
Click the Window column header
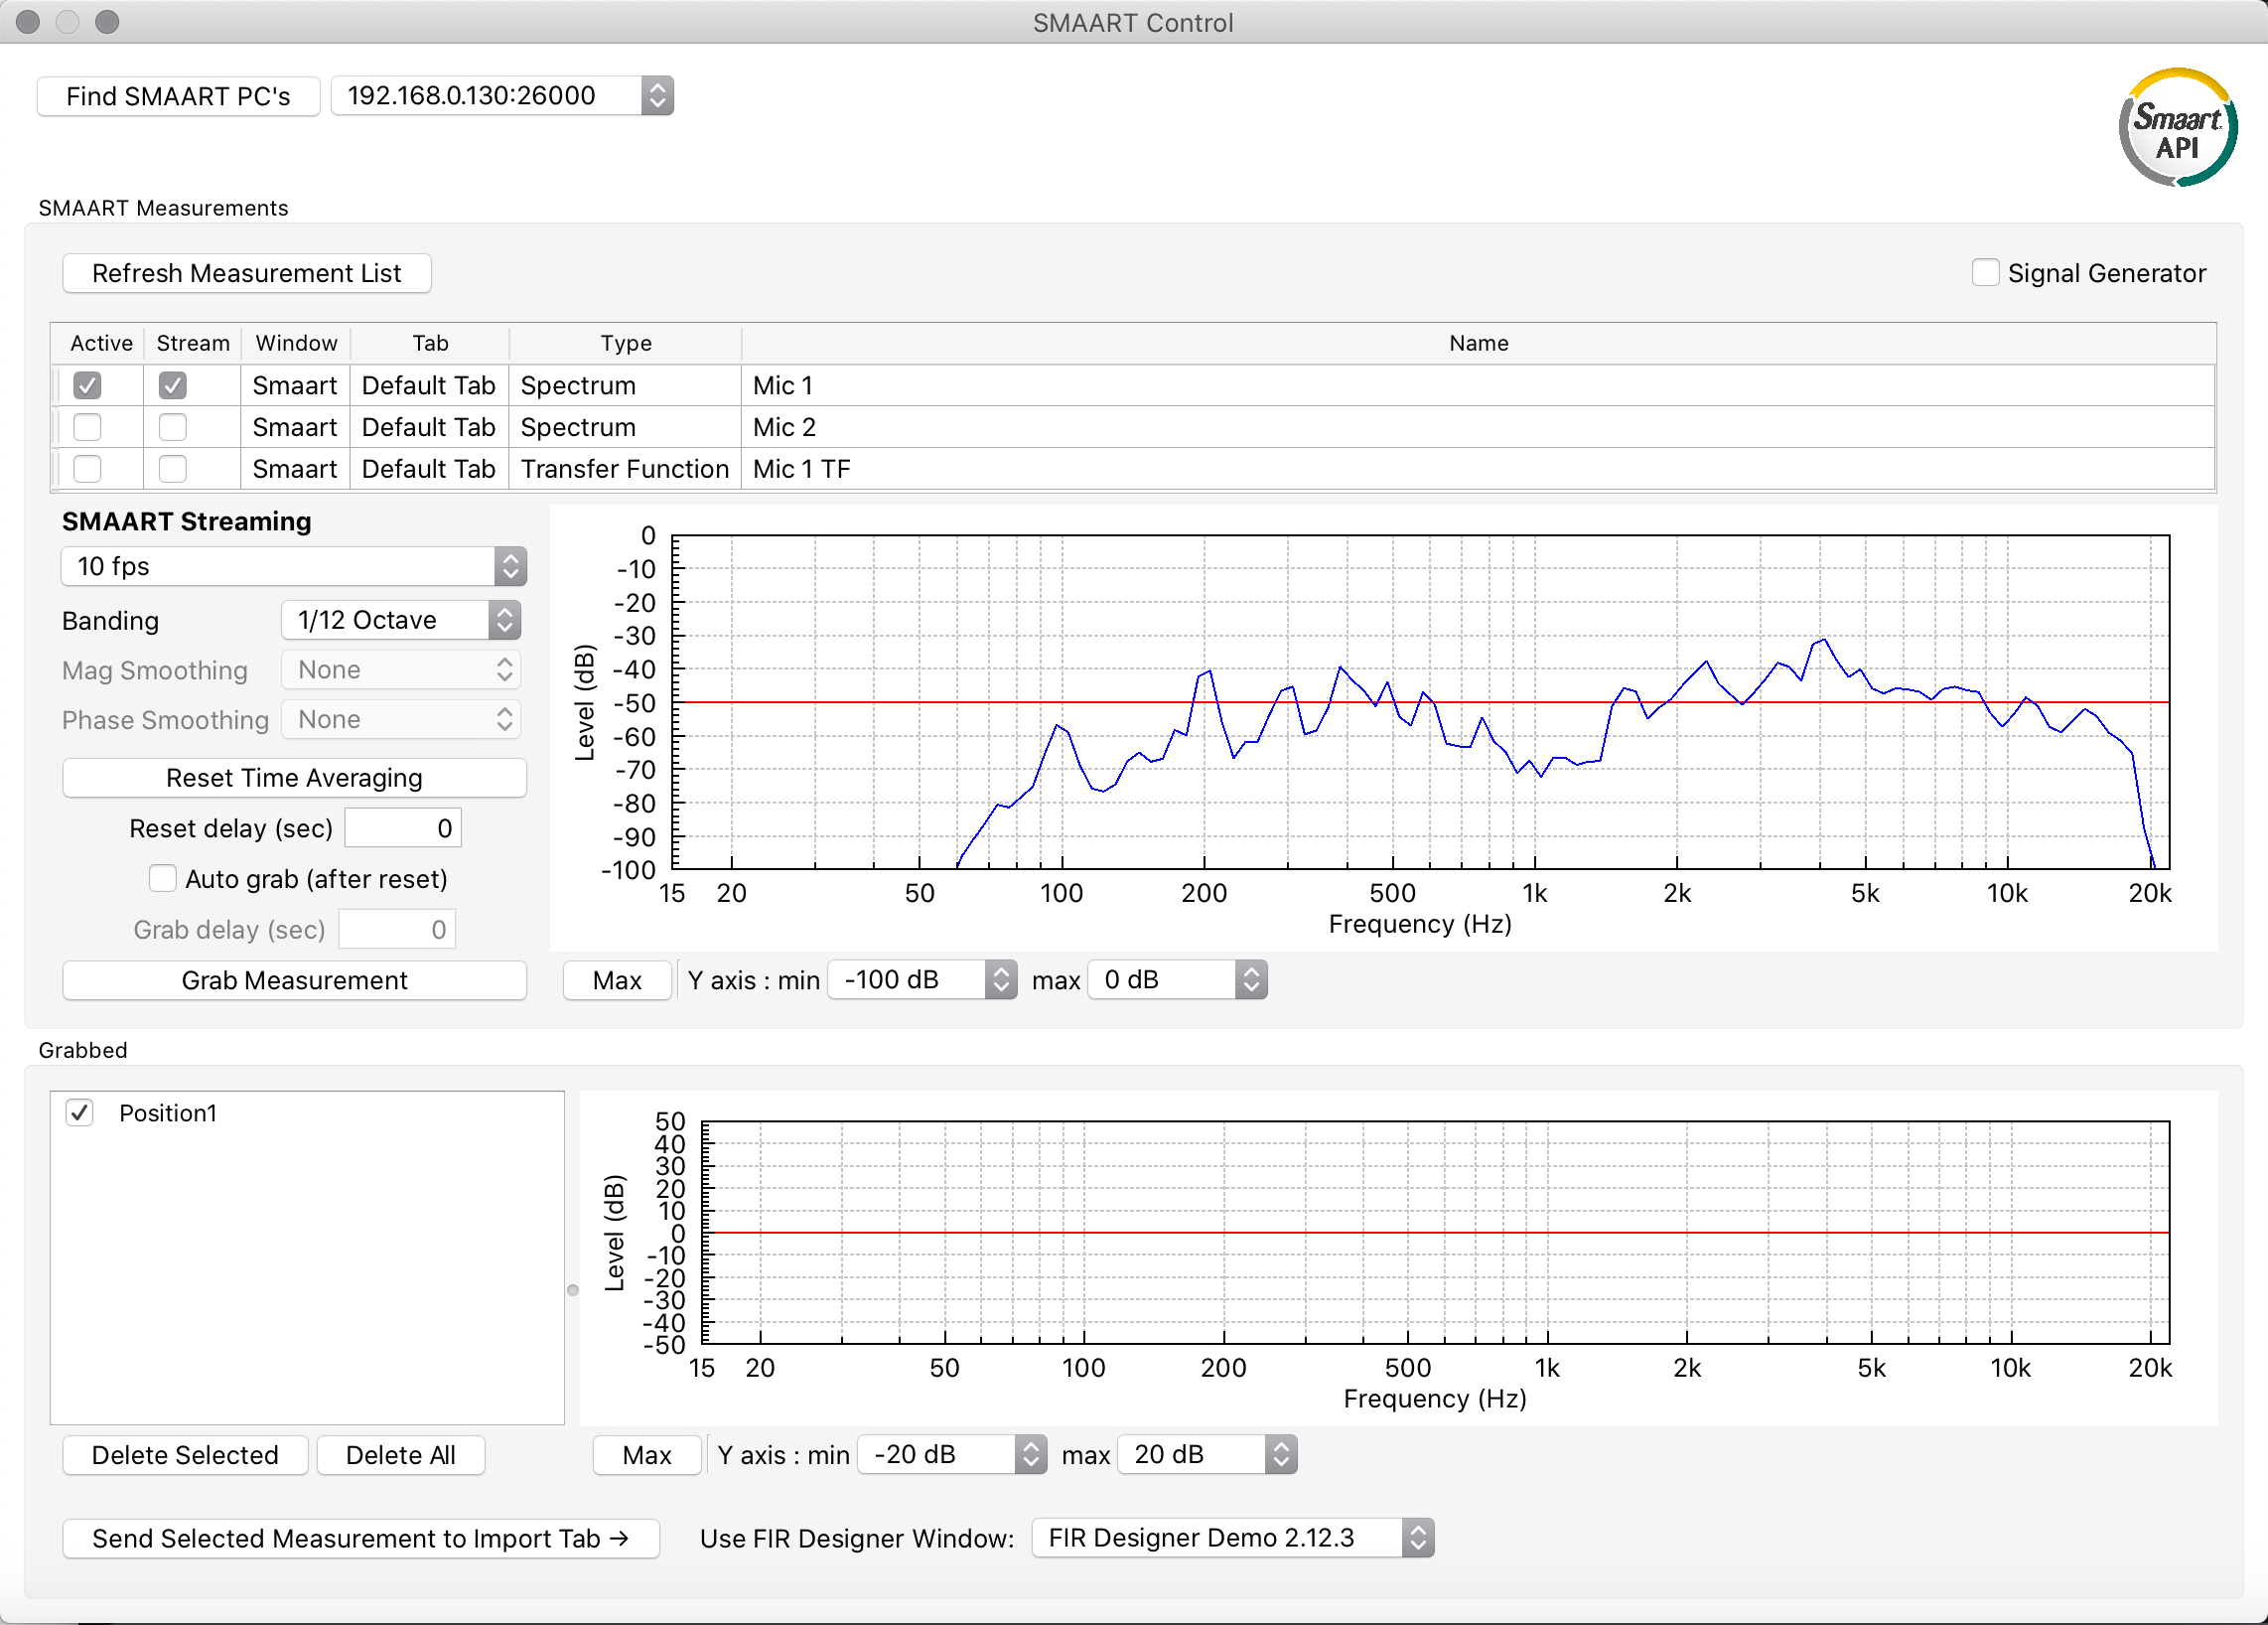[296, 343]
